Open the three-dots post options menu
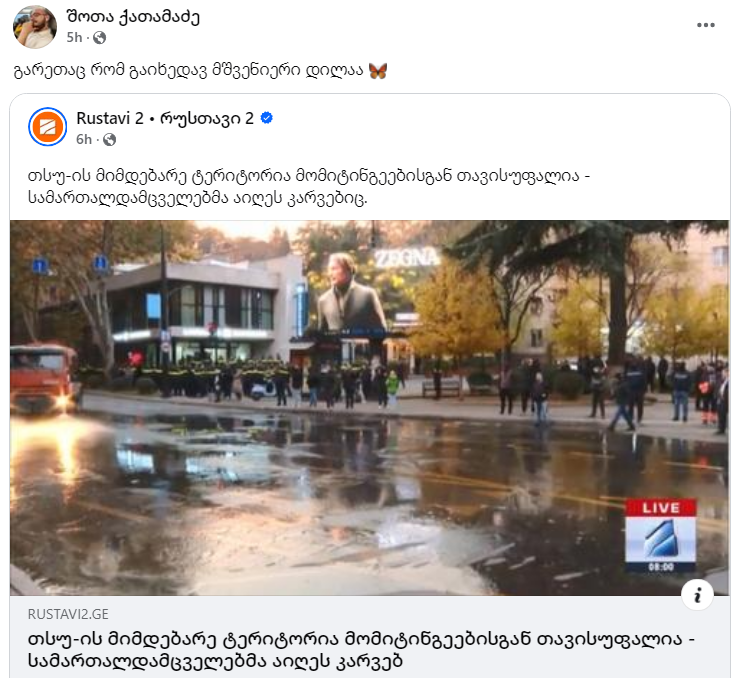 coord(705,25)
